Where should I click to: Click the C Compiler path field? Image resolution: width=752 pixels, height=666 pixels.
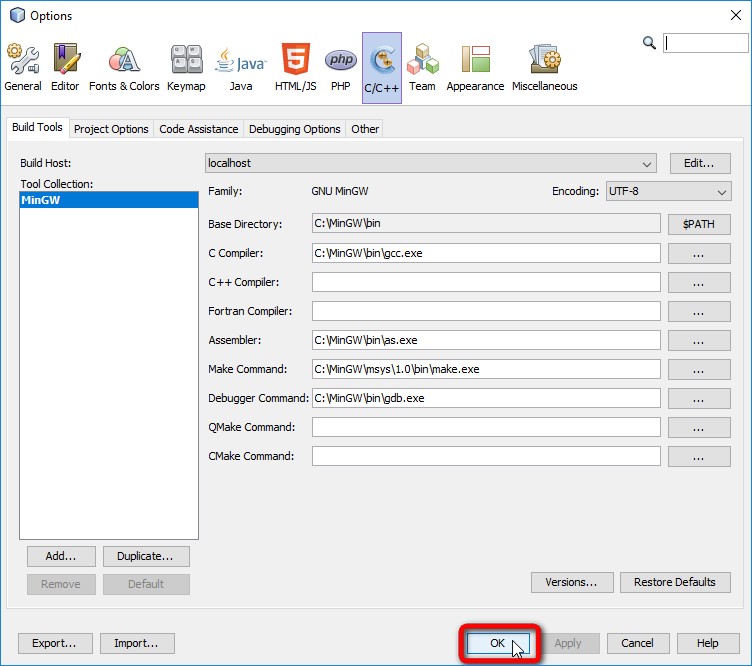pos(486,253)
